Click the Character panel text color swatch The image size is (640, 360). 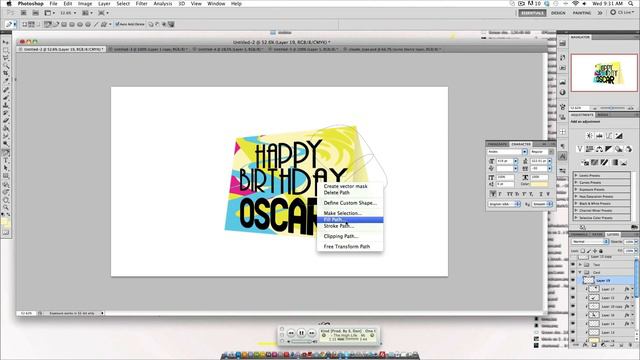click(539, 184)
